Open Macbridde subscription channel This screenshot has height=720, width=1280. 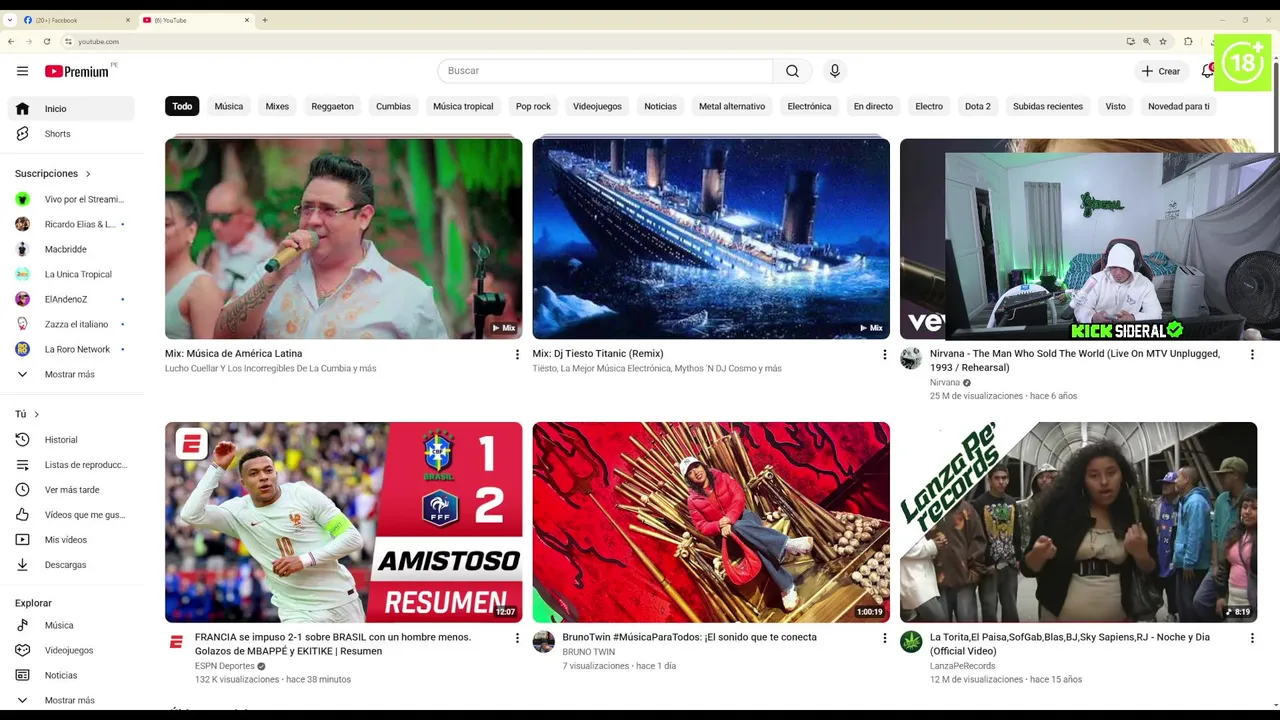pyautogui.click(x=70, y=249)
